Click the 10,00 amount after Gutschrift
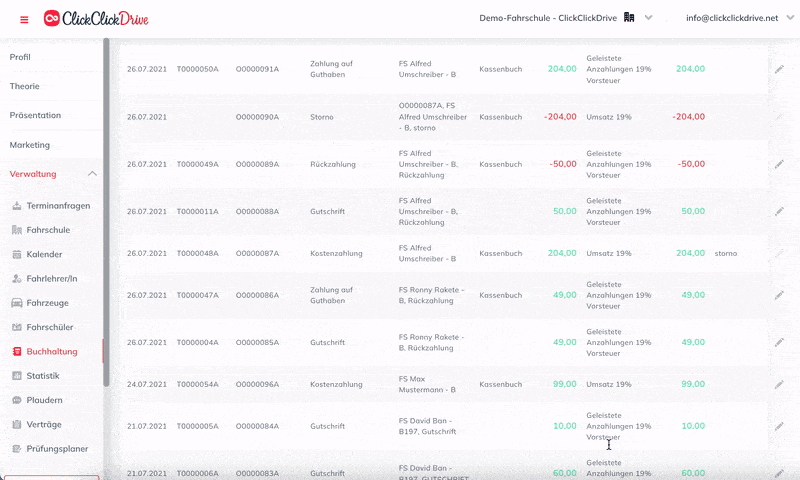 tap(565, 426)
